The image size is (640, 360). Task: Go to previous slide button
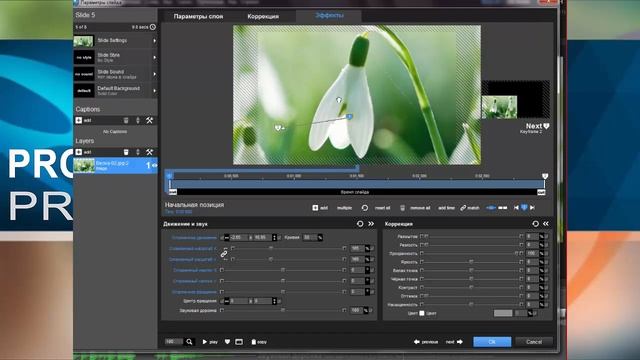coord(426,342)
